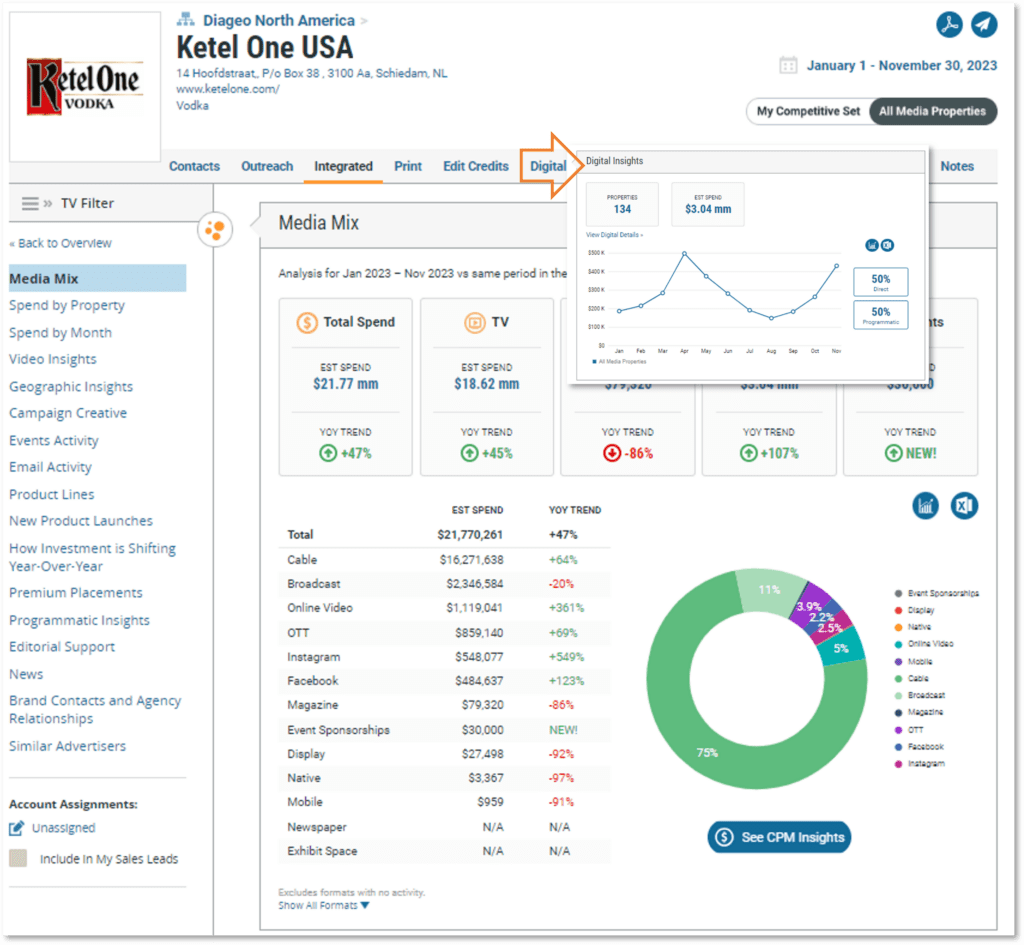Click the paper plane send icon
This screenshot has height=945, width=1024.
click(x=984, y=25)
